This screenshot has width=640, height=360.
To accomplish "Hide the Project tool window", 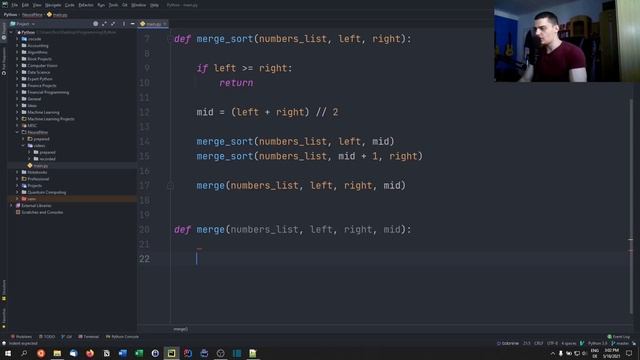I will tap(132, 24).
